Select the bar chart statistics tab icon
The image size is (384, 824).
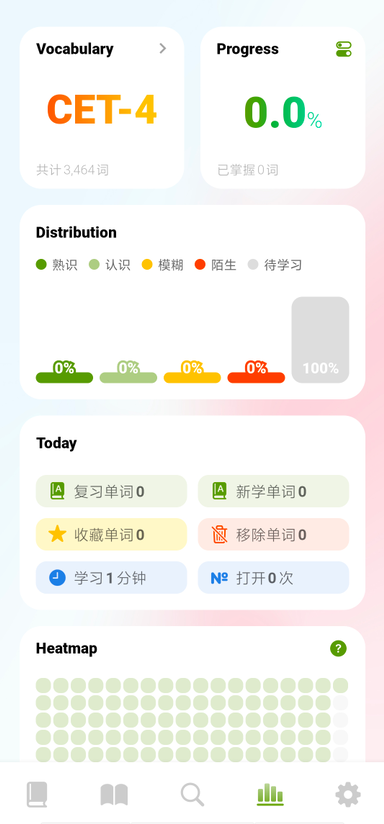[x=270, y=795]
